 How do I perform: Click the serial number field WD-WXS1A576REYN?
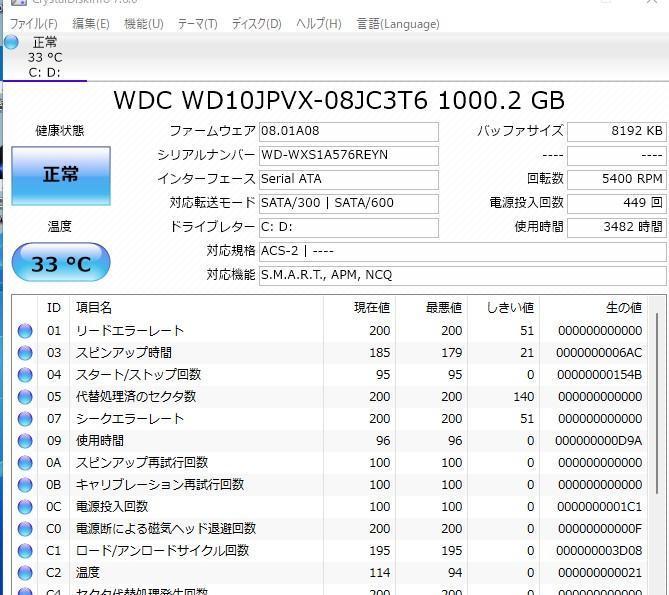[349, 155]
